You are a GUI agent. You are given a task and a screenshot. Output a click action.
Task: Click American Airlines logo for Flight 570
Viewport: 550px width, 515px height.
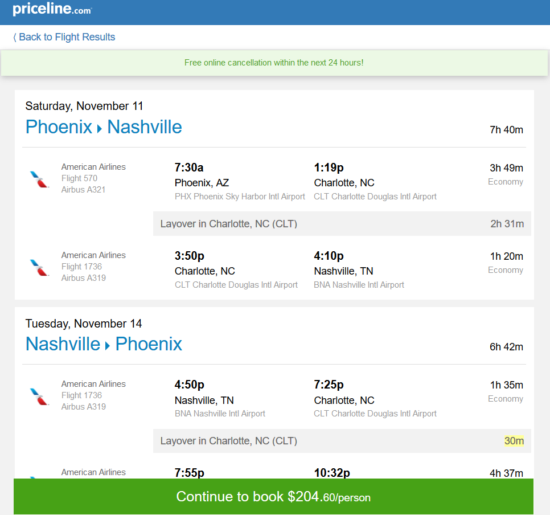(x=39, y=179)
